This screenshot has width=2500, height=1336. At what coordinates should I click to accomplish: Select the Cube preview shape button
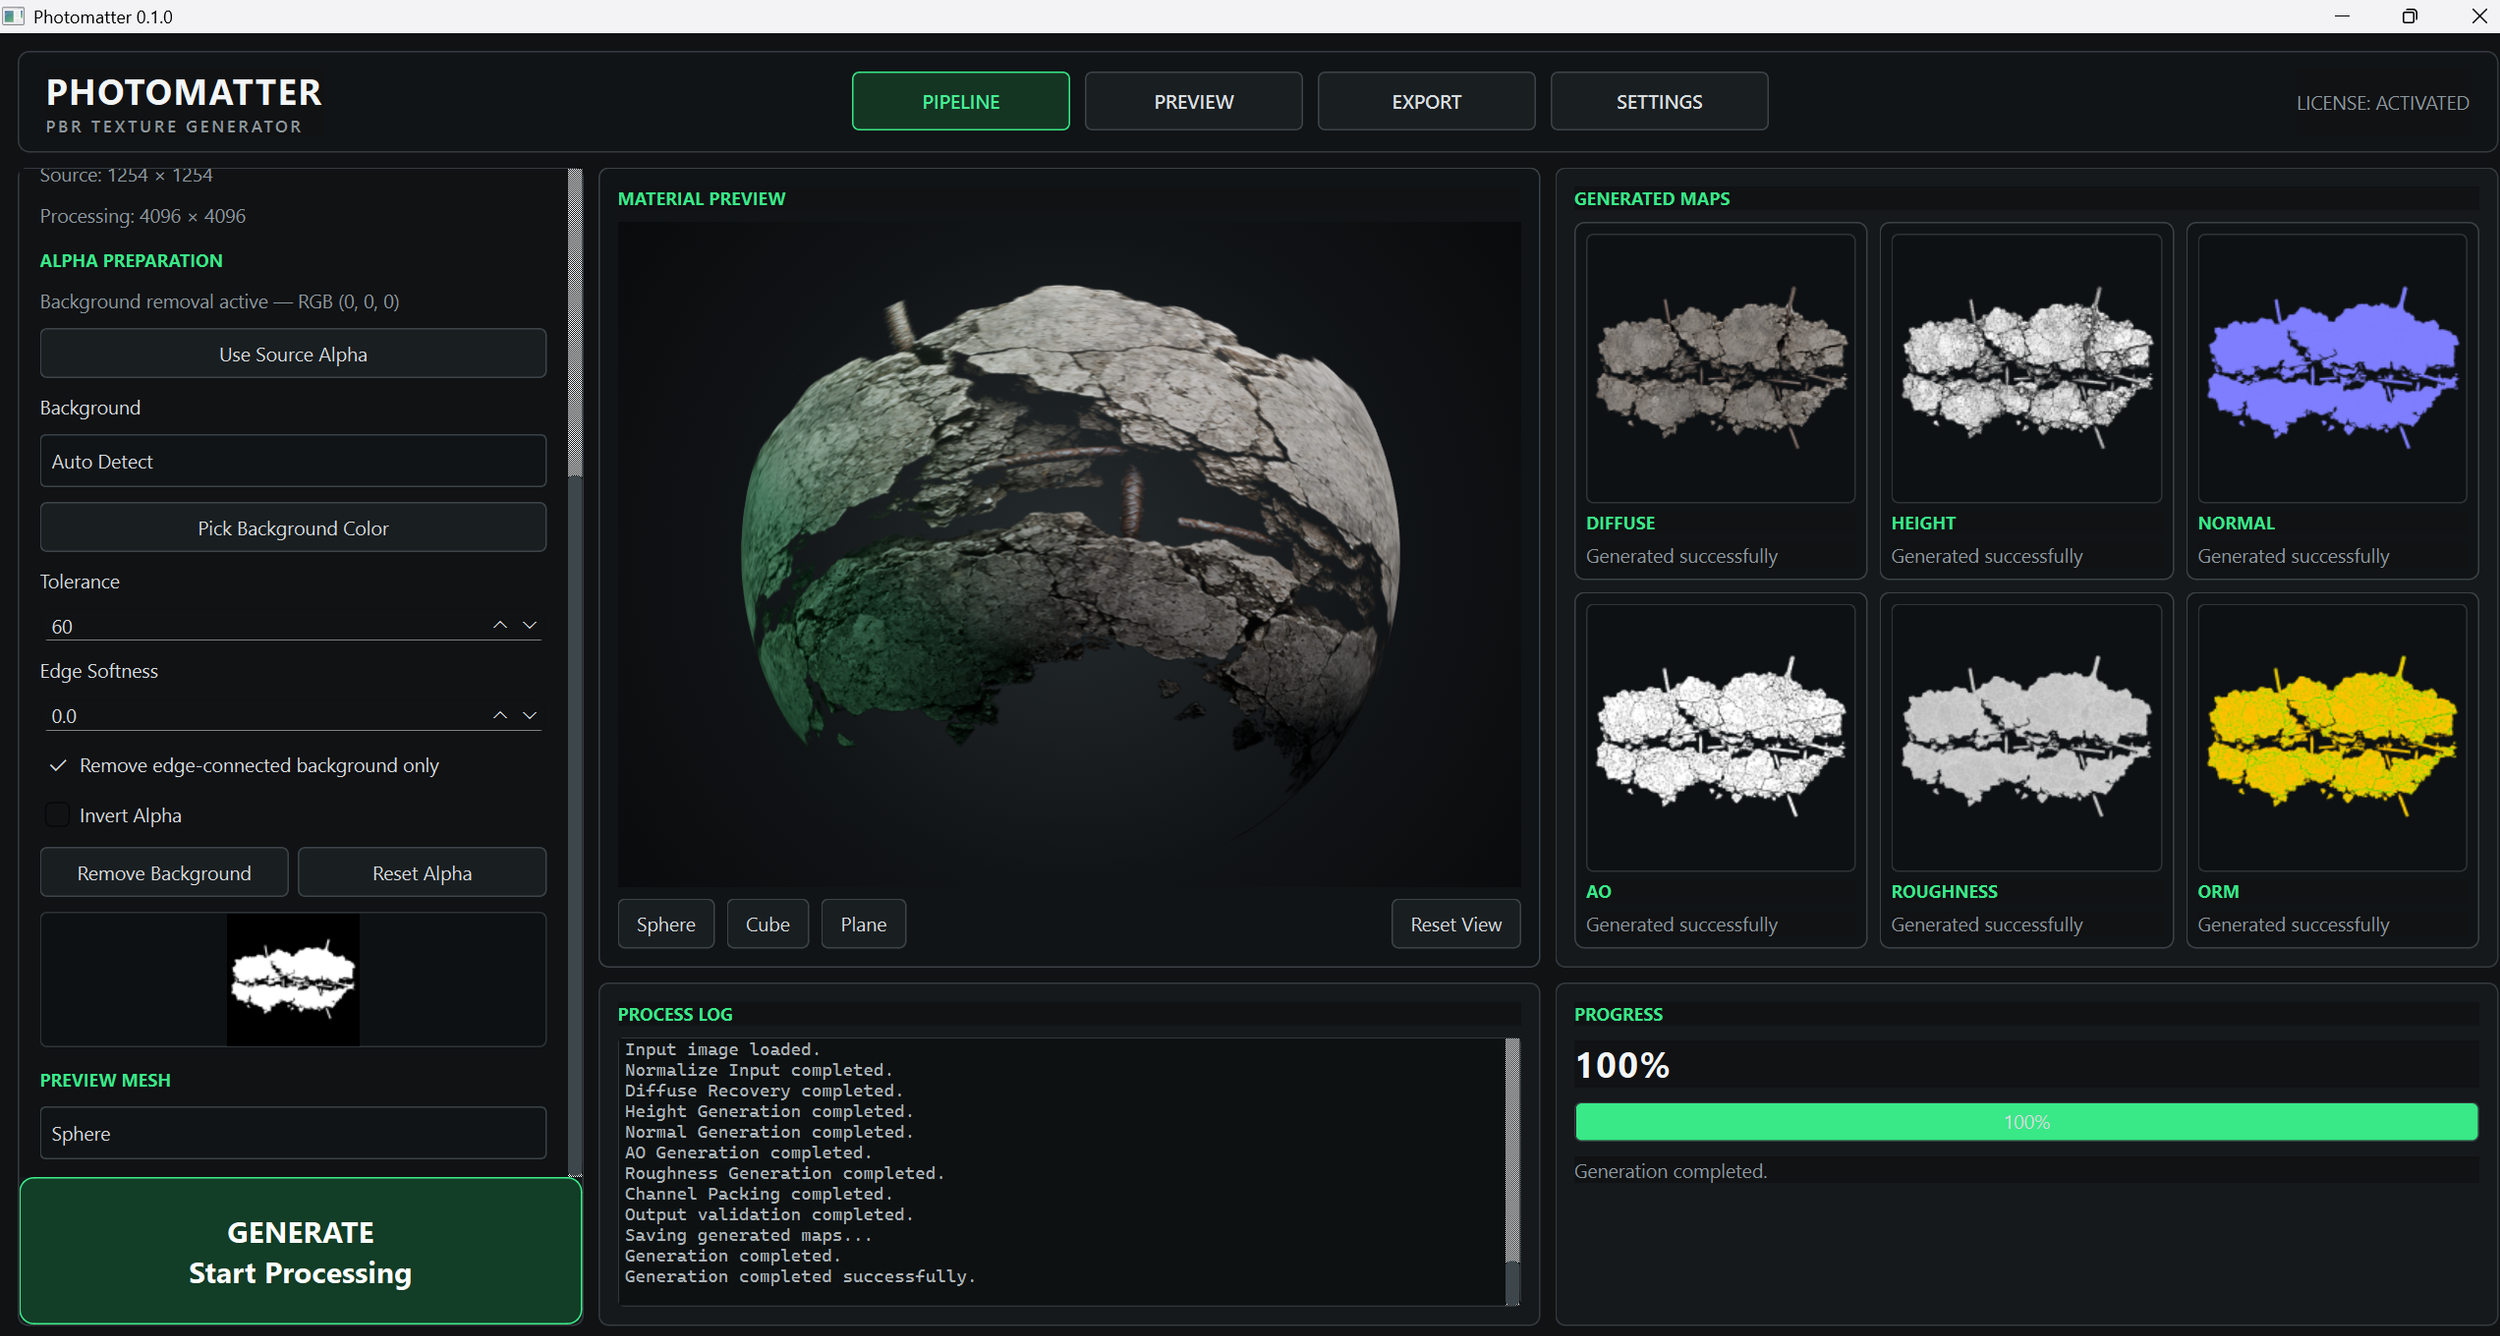(x=767, y=924)
